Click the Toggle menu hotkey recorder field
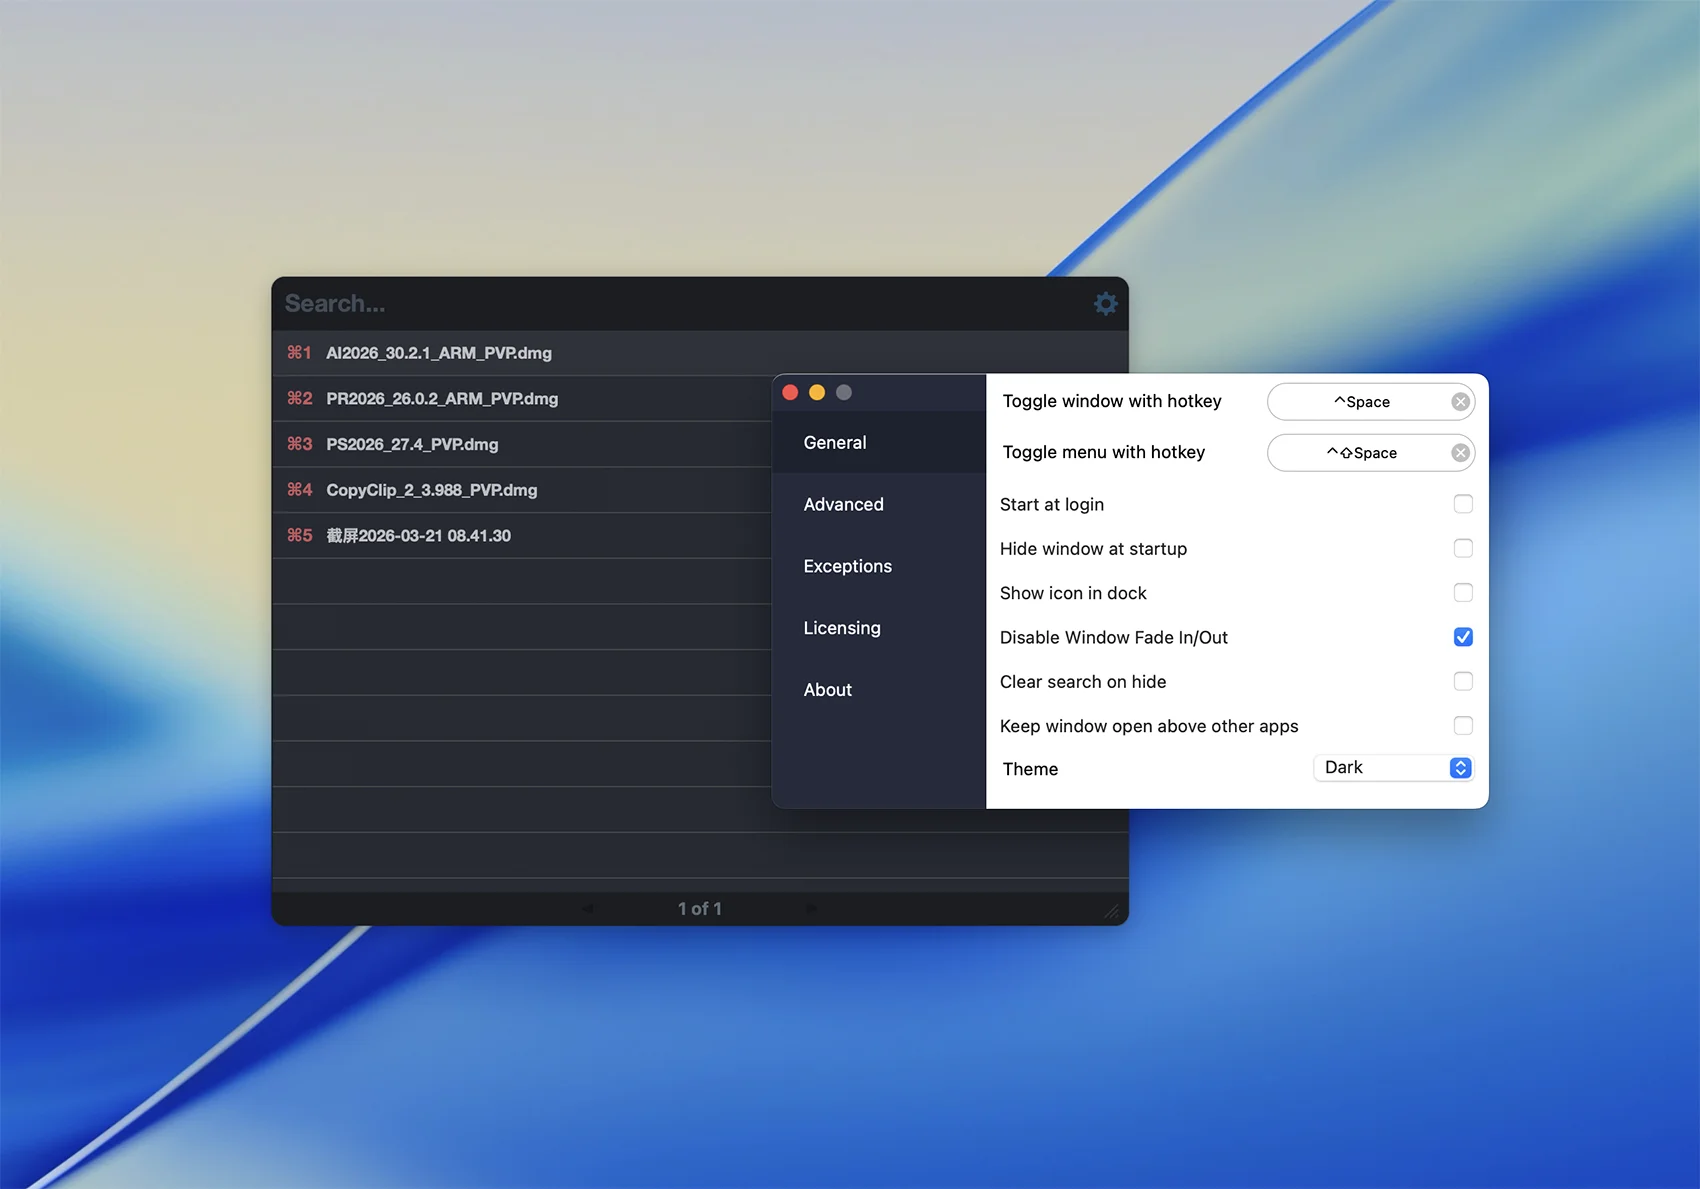The height and width of the screenshot is (1189, 1700). [1358, 453]
